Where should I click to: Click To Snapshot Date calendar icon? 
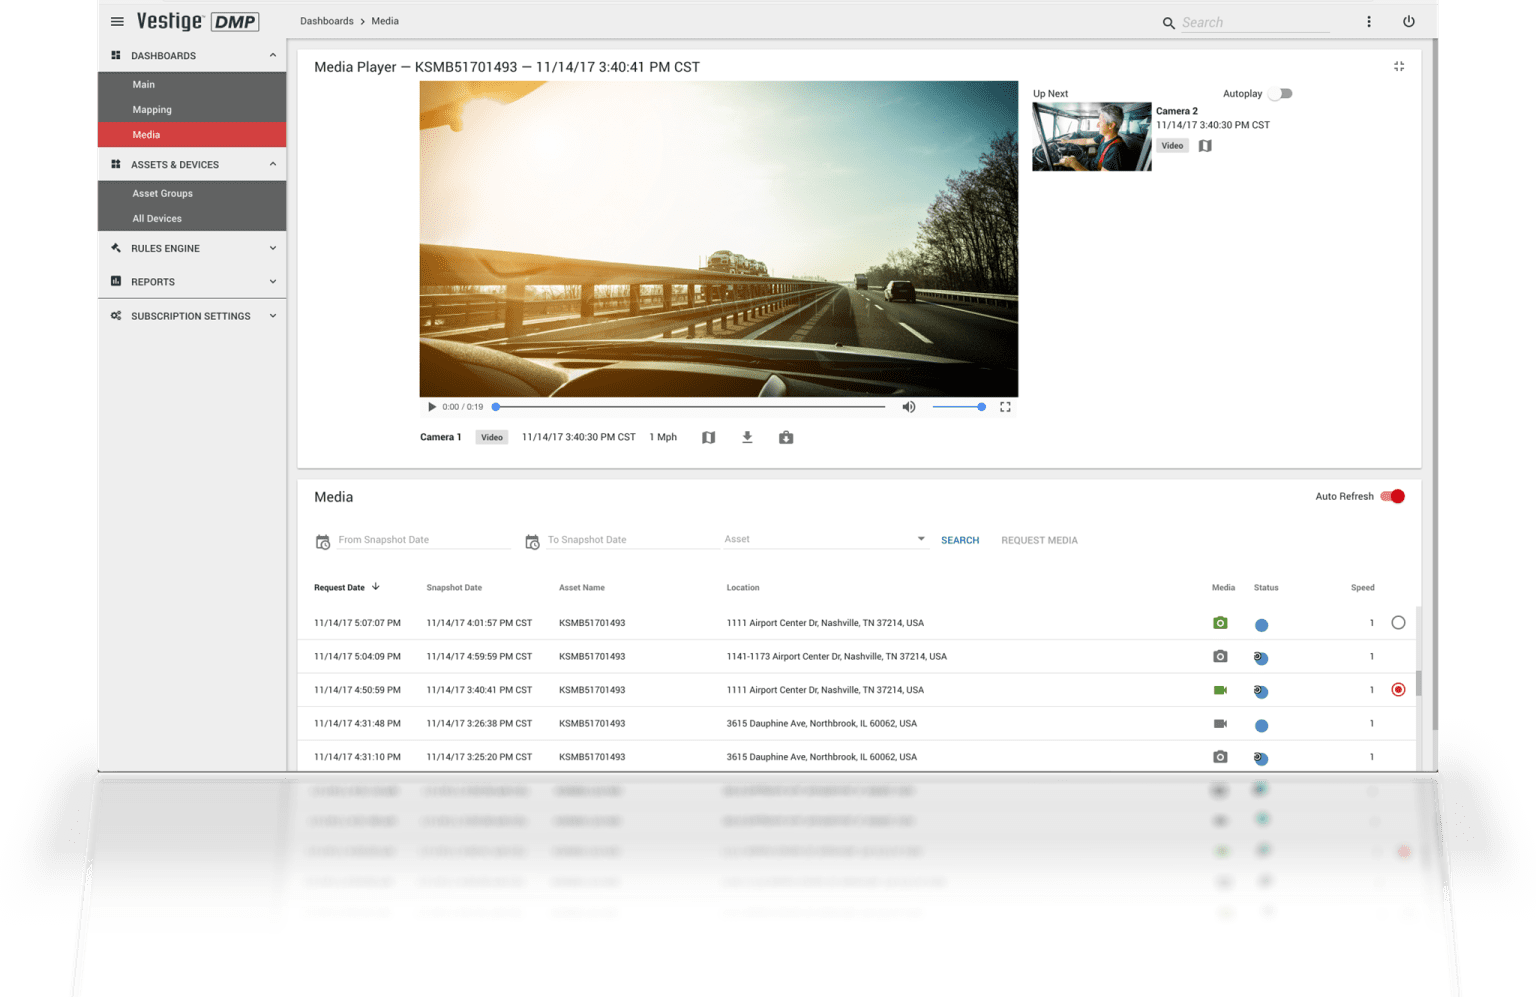click(x=532, y=542)
